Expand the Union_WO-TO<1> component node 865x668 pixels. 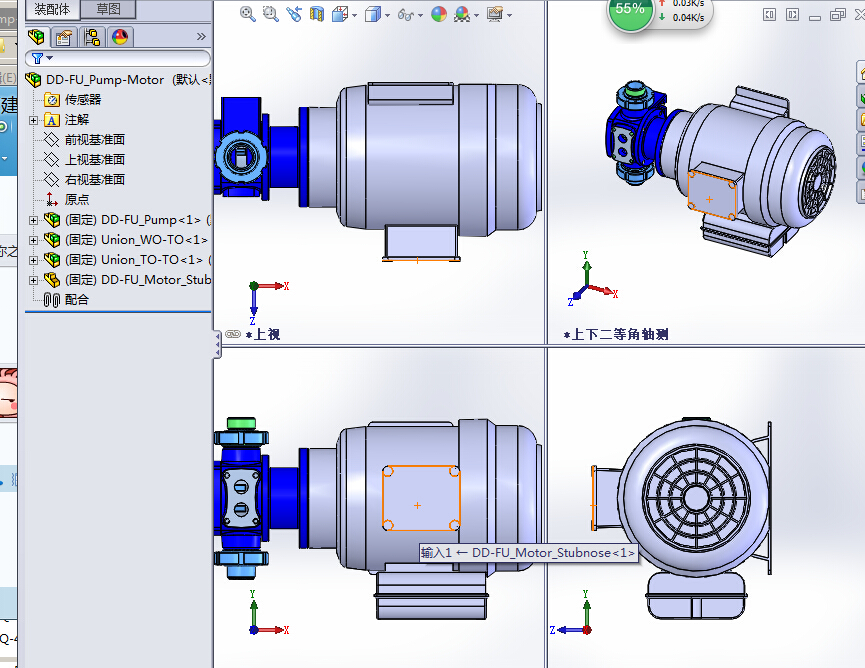tap(34, 240)
